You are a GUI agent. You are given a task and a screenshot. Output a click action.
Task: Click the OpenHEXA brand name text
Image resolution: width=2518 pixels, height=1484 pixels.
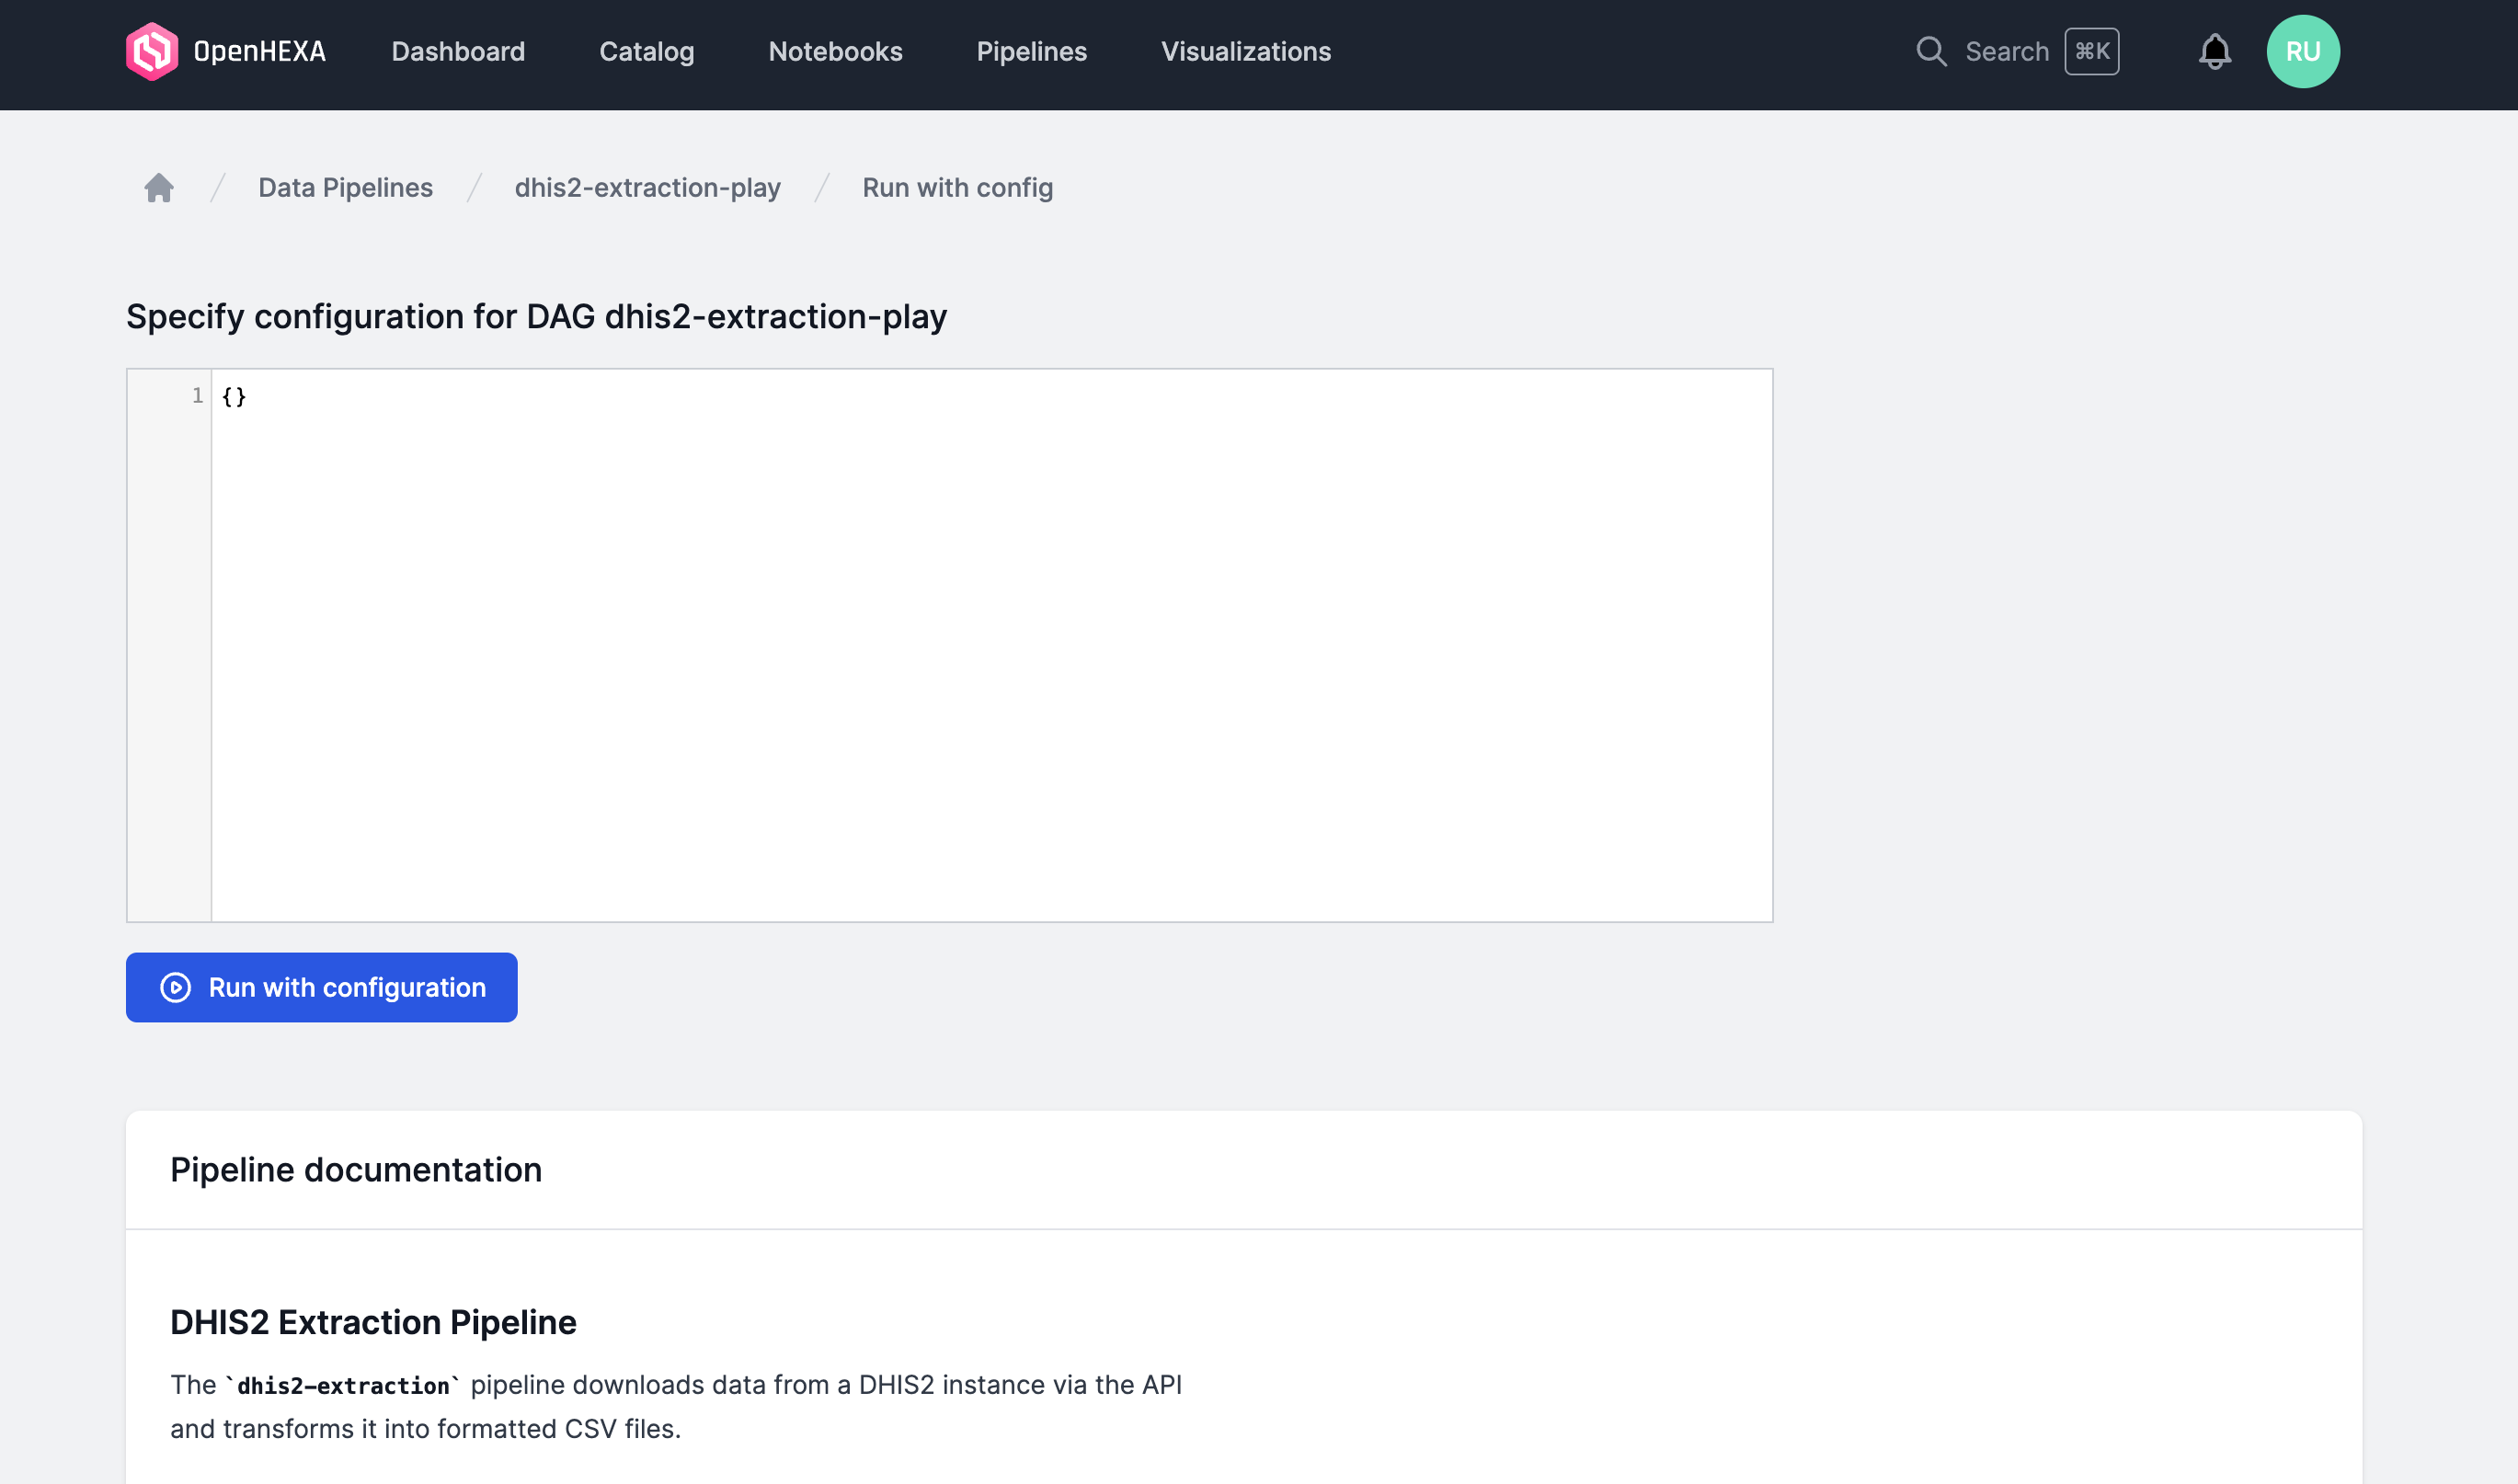[x=260, y=52]
